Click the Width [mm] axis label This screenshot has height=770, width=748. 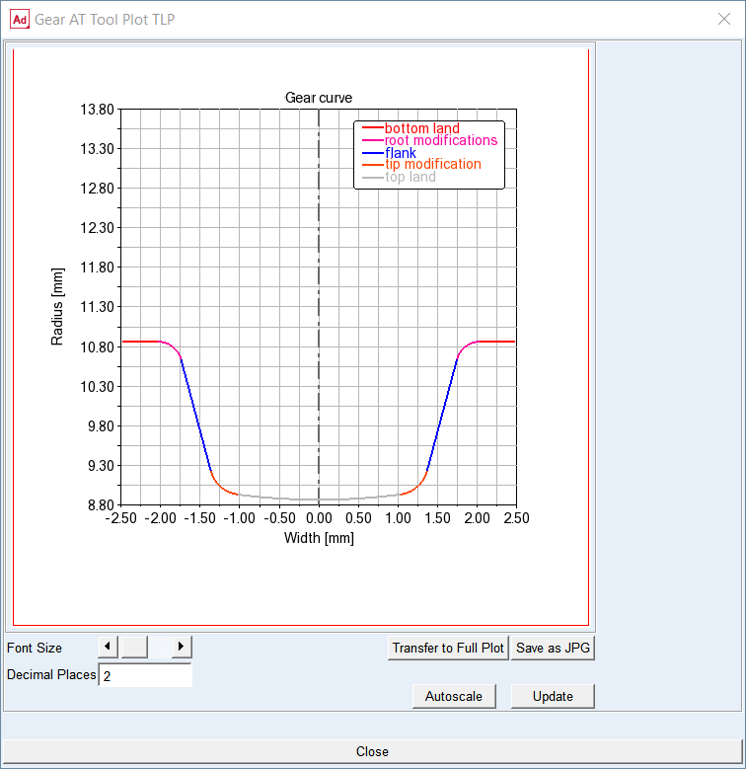click(319, 538)
